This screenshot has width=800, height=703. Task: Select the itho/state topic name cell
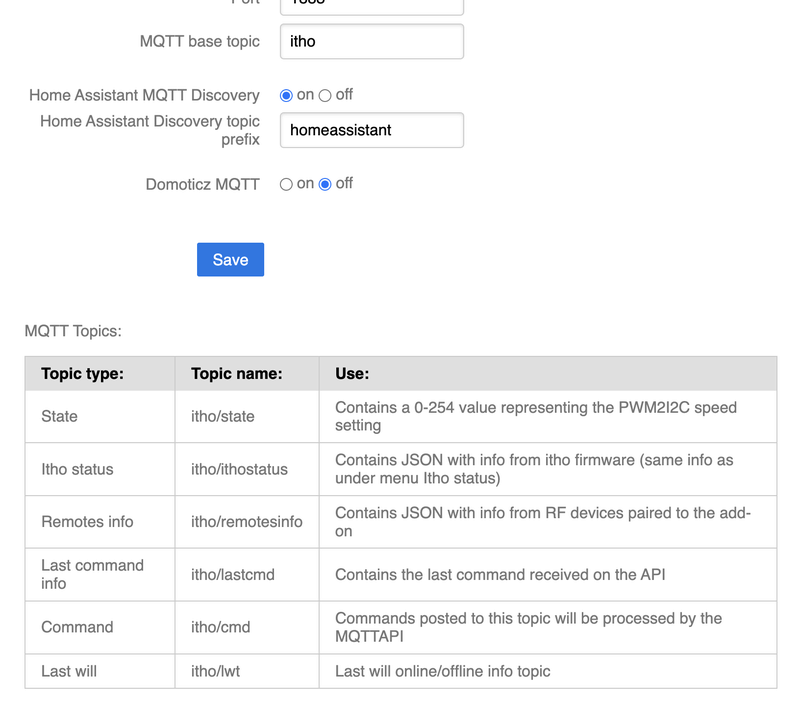[x=222, y=416]
